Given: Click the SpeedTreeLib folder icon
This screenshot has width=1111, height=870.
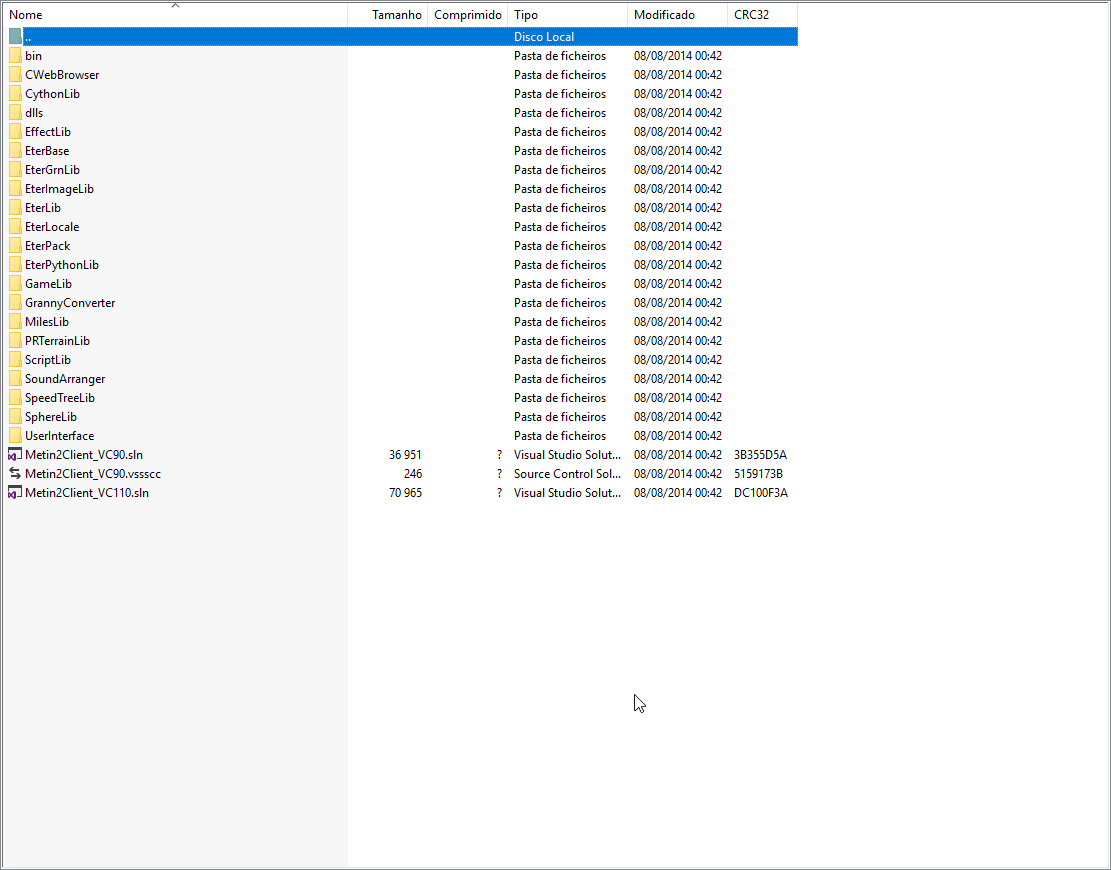Looking at the screenshot, I should 15,398.
